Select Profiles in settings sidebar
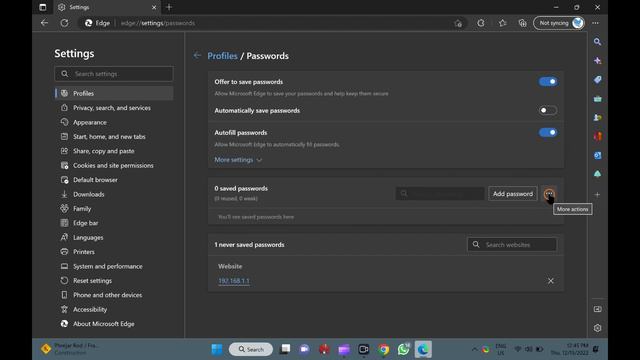The height and width of the screenshot is (360, 640). pos(114,93)
